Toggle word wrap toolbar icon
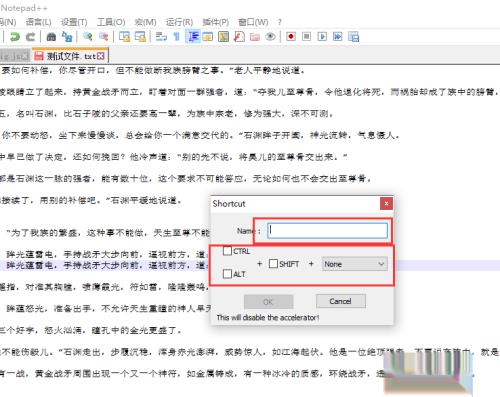The width and height of the screenshot is (500, 397). (161, 36)
